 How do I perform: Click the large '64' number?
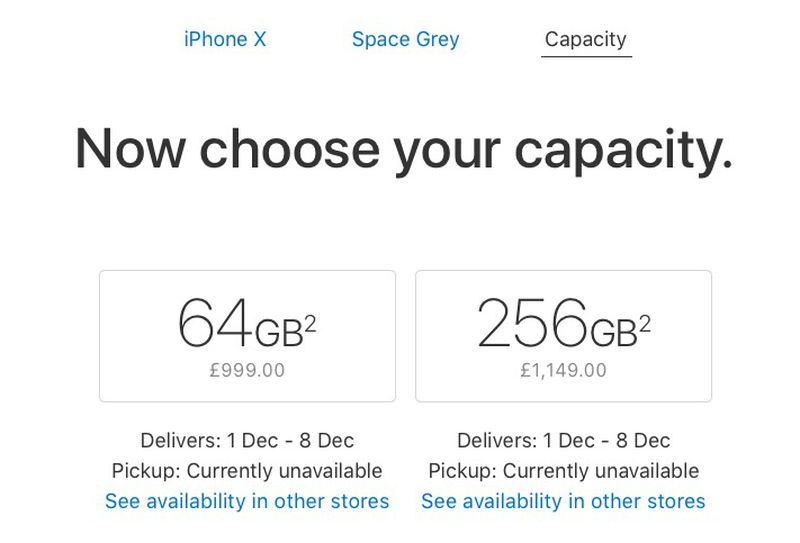pyautogui.click(x=215, y=323)
